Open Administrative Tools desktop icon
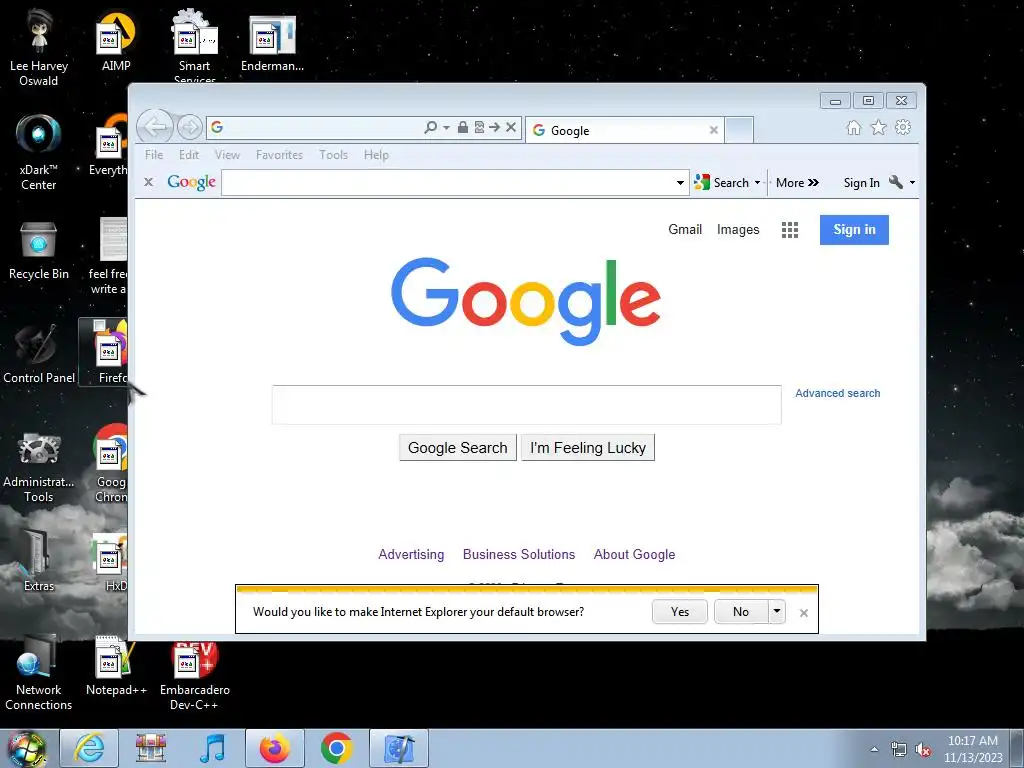The height and width of the screenshot is (768, 1024). coord(39,468)
